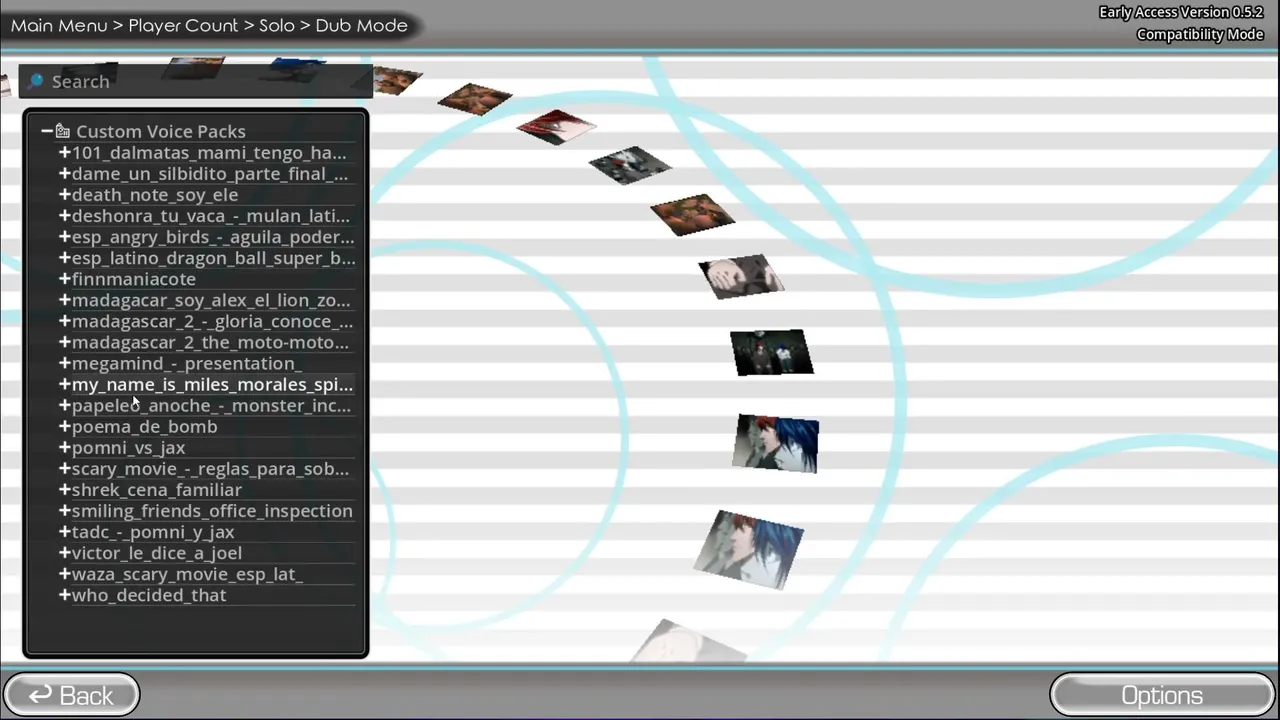Screen dimensions: 1280x720
Task: Expand the 101_dalmatas_mami_tengo_ha... pack
Action: [x=65, y=152]
